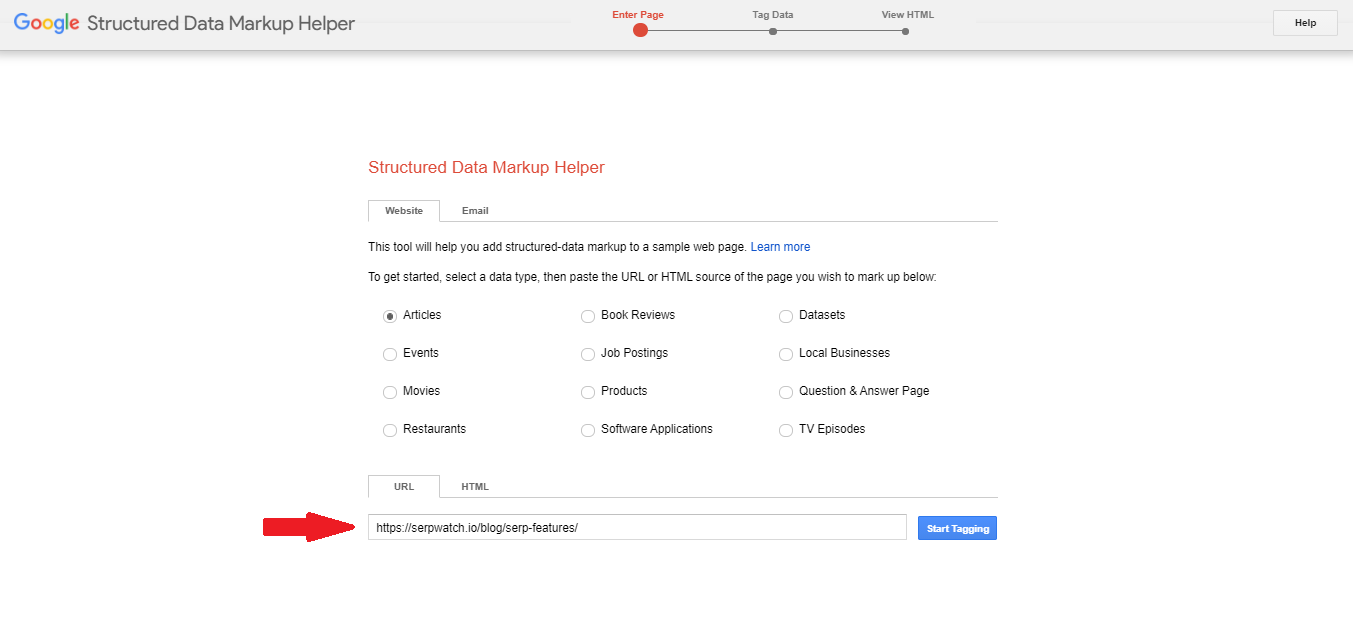The height and width of the screenshot is (628, 1353).
Task: Switch to the Email tab
Action: pyautogui.click(x=475, y=211)
